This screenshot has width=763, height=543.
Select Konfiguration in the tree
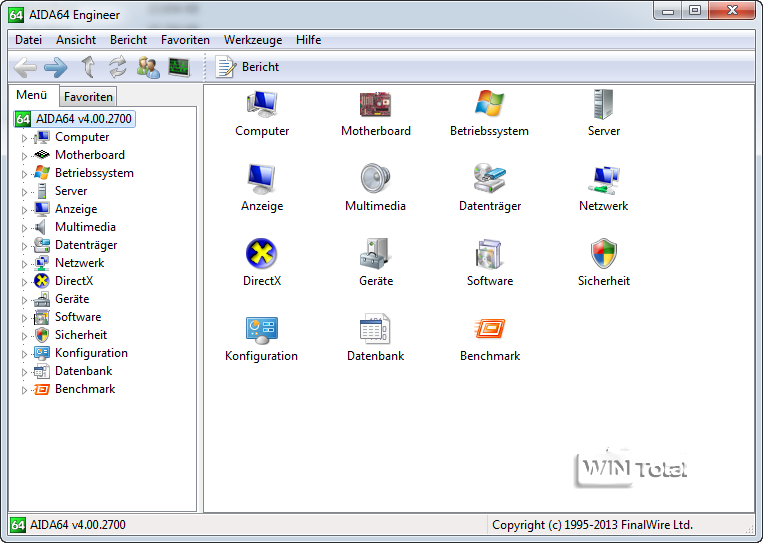tap(91, 353)
